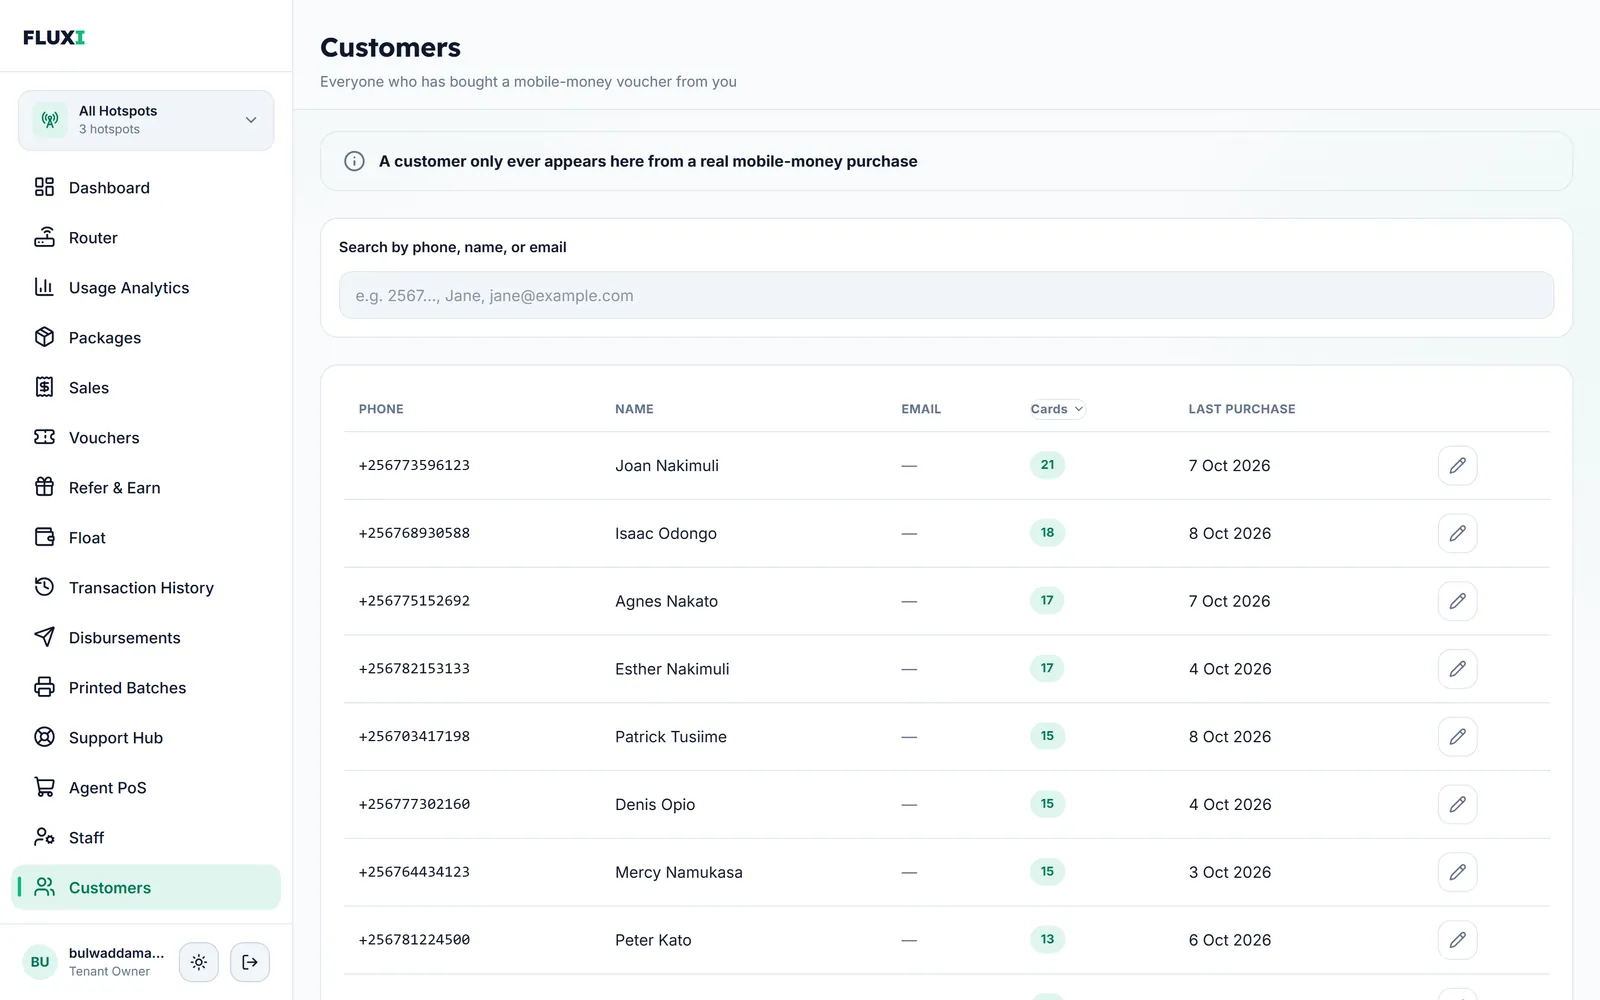Click the Dashboard icon in sidebar
1600x1000 pixels.
pos(44,187)
